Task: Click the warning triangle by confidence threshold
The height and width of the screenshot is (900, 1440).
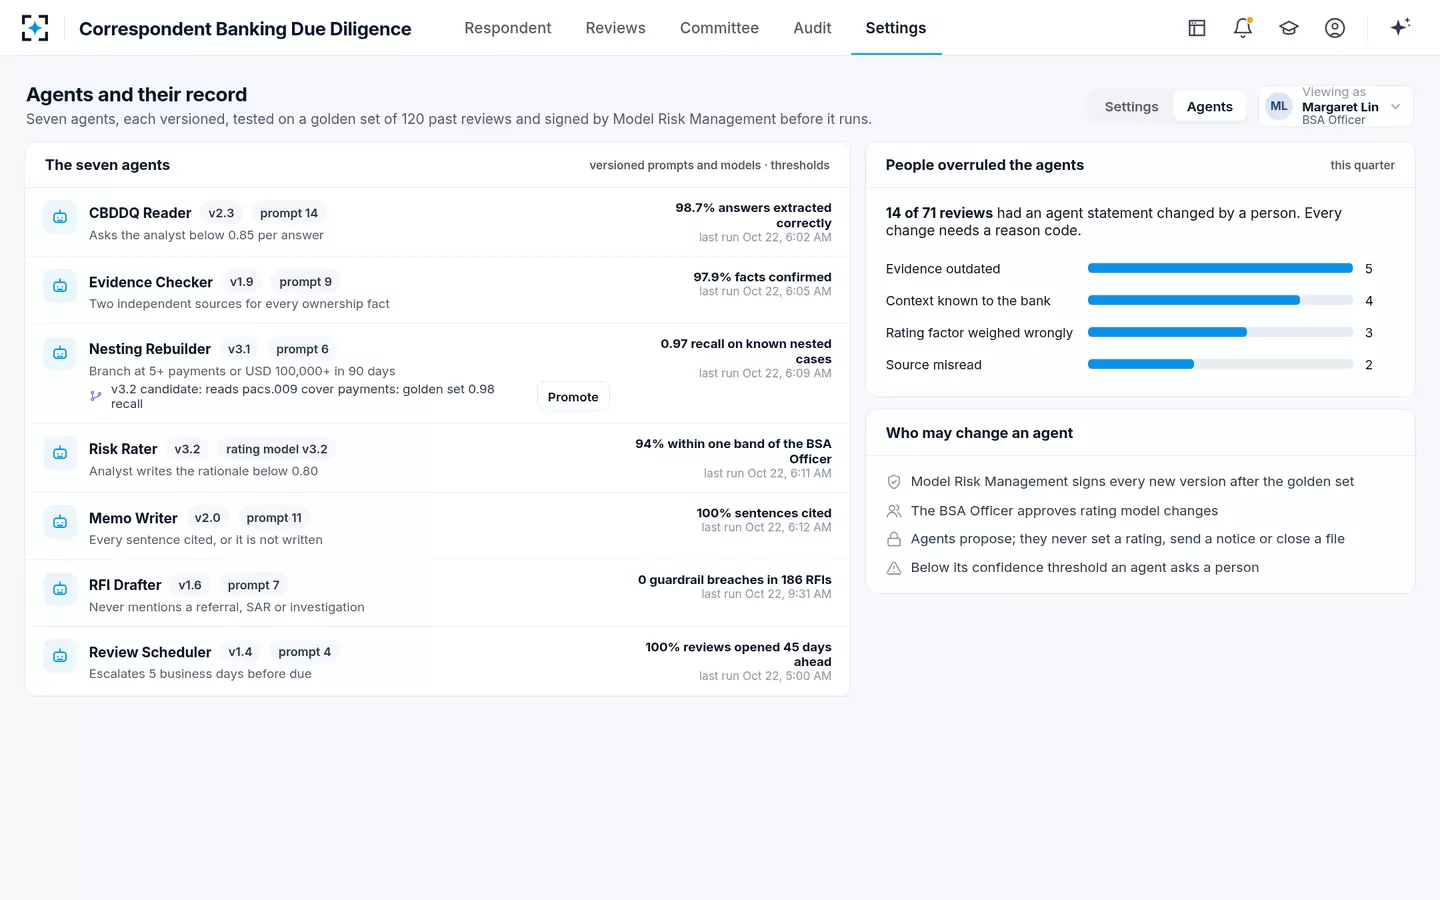Action: coord(894,568)
